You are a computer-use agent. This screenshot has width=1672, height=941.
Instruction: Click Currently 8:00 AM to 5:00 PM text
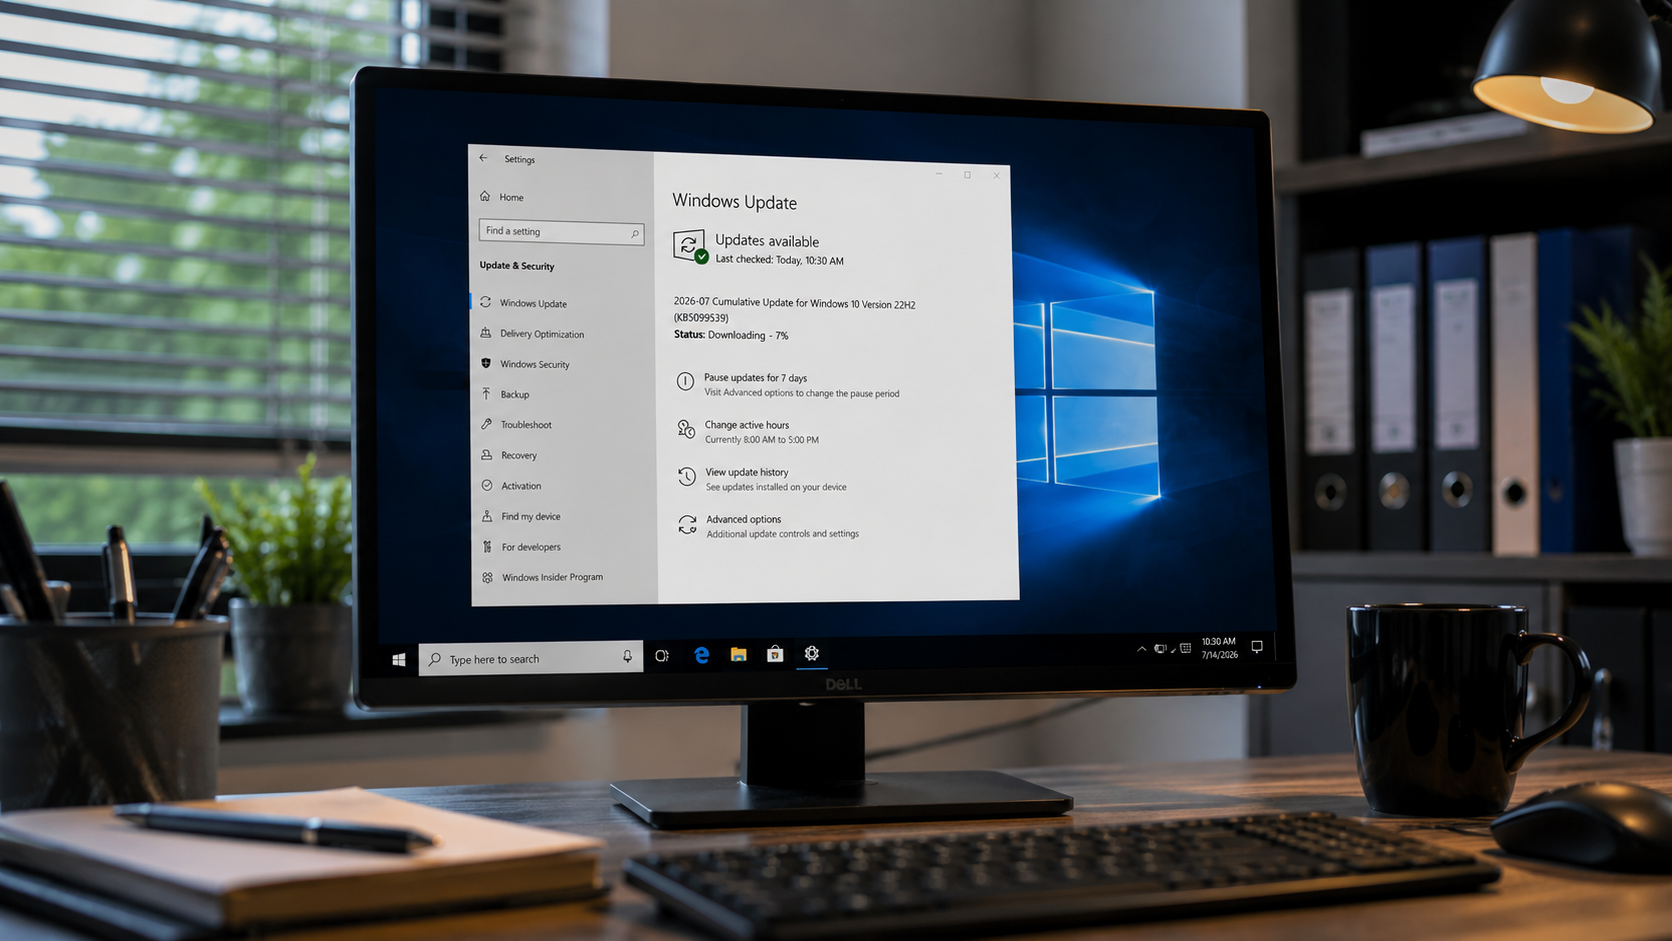[762, 440]
